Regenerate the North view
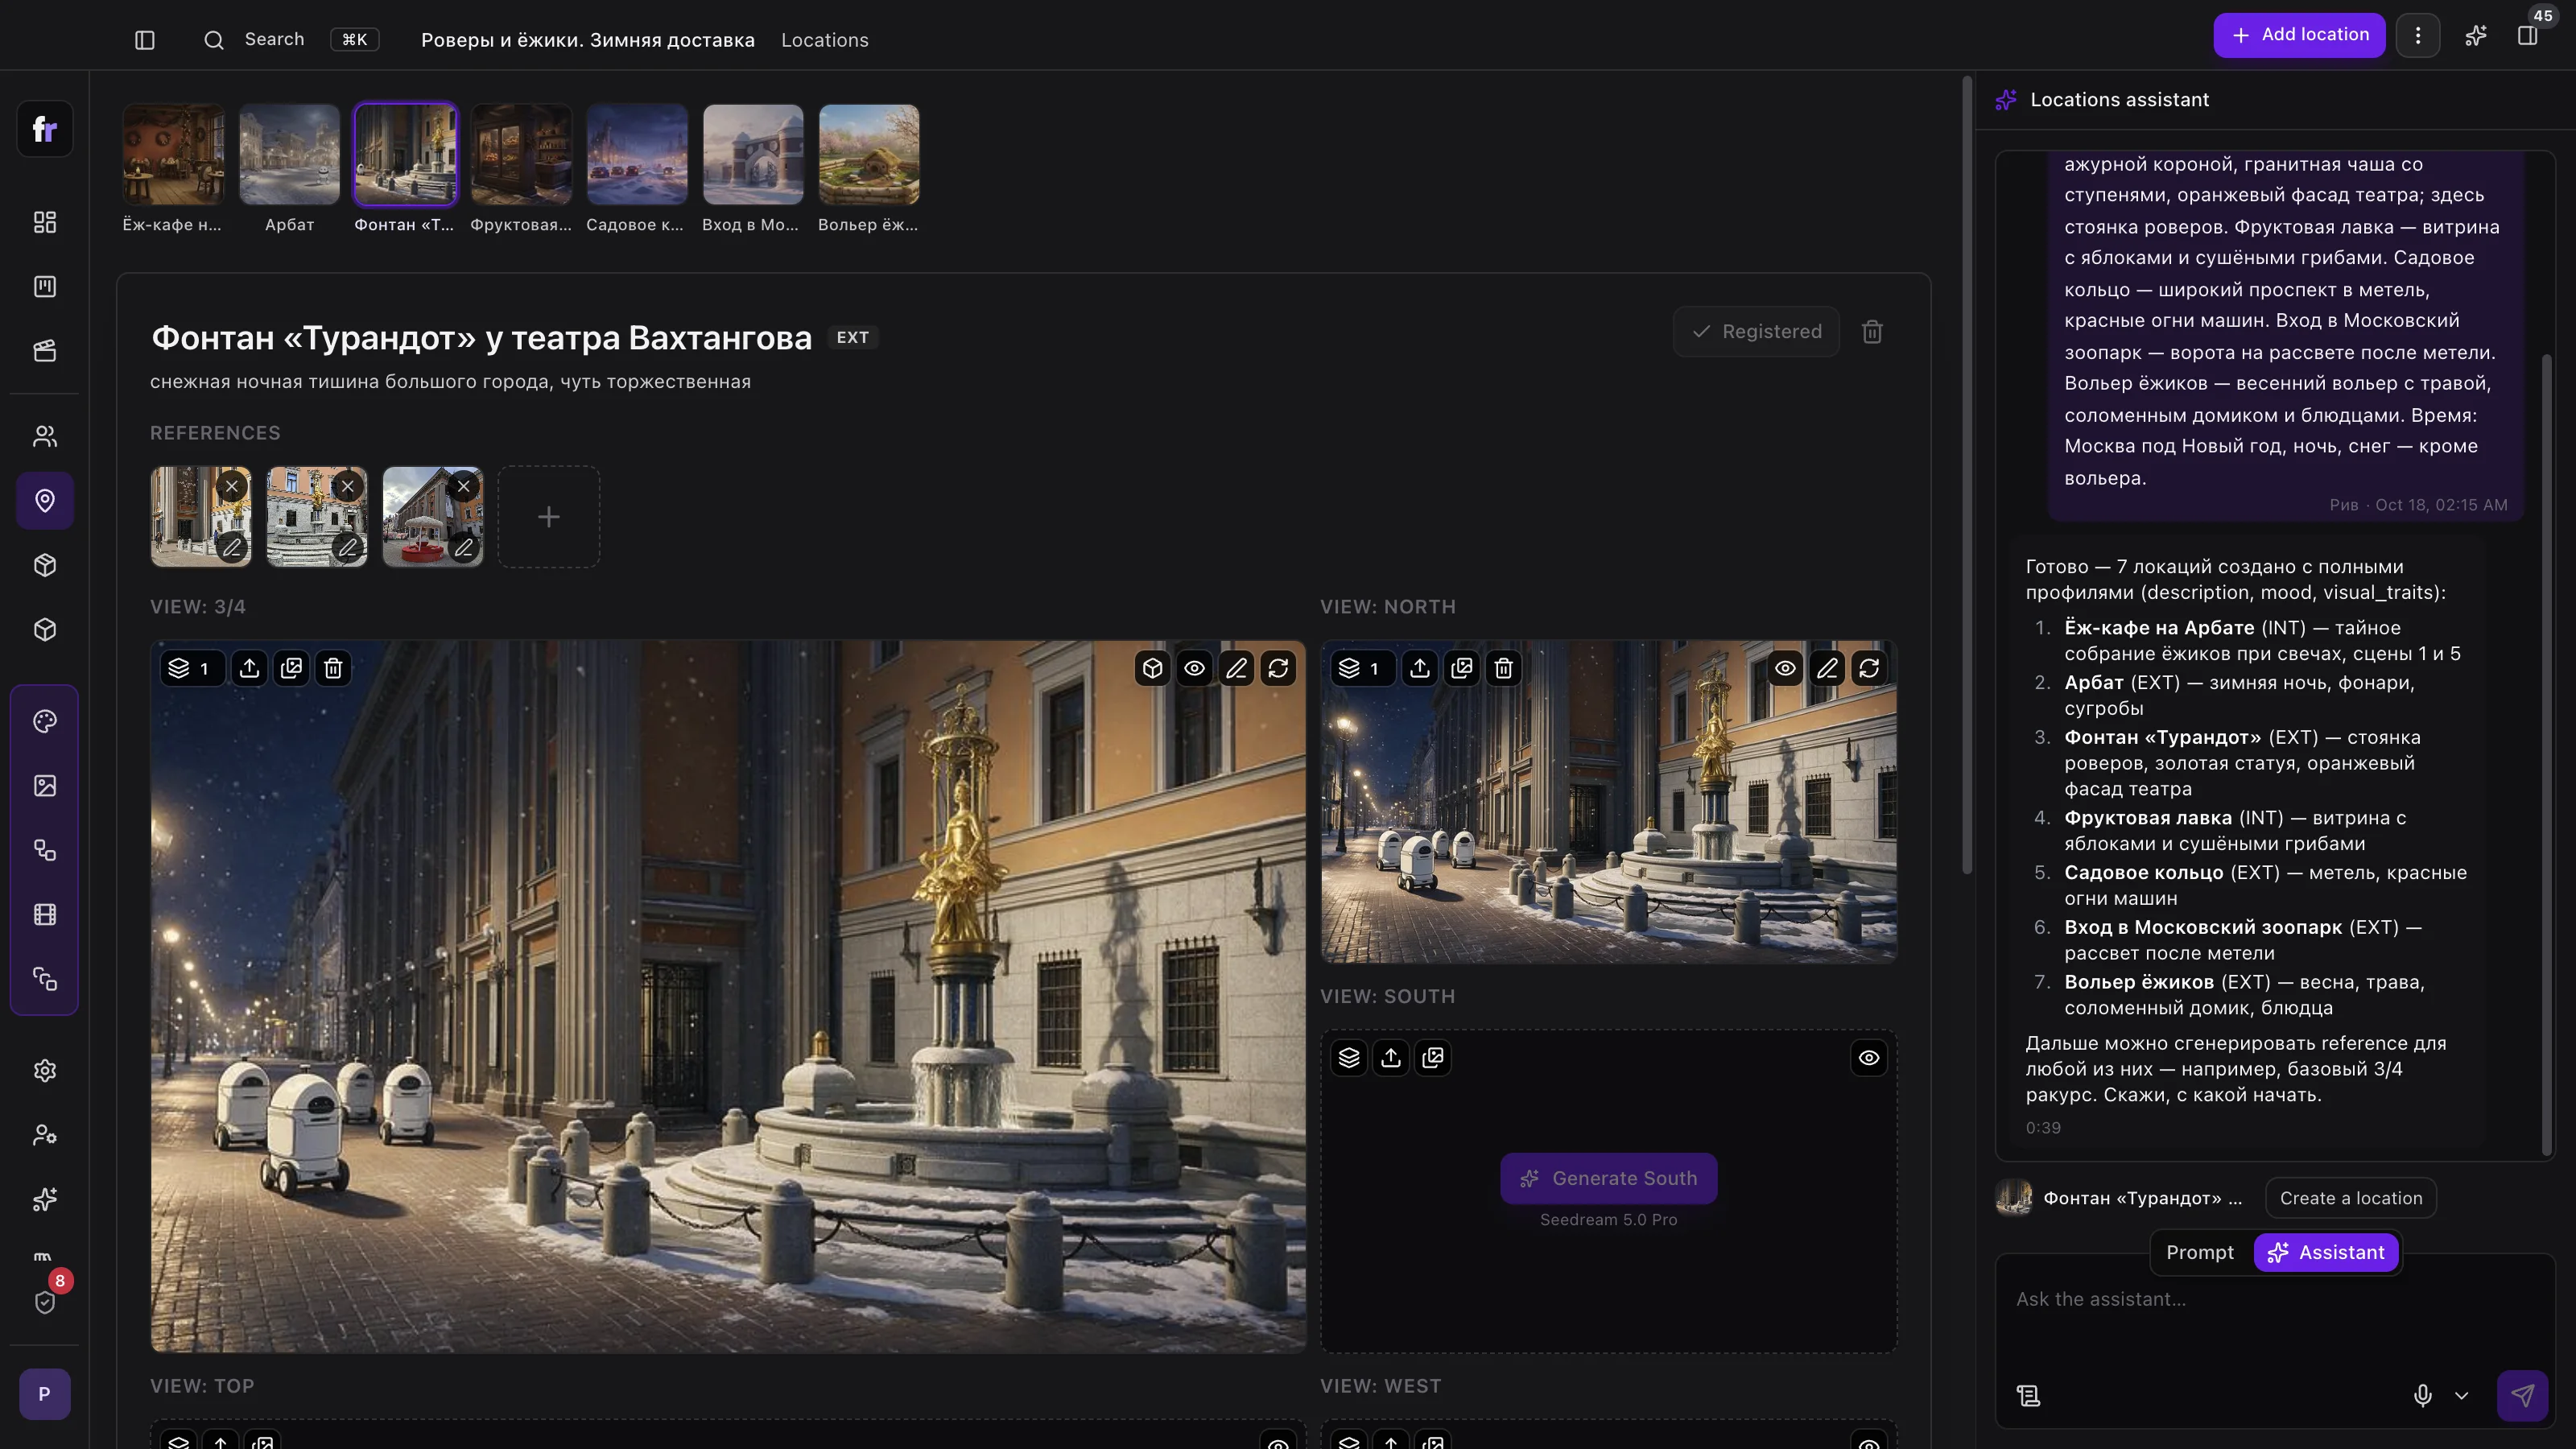 tap(1870, 668)
